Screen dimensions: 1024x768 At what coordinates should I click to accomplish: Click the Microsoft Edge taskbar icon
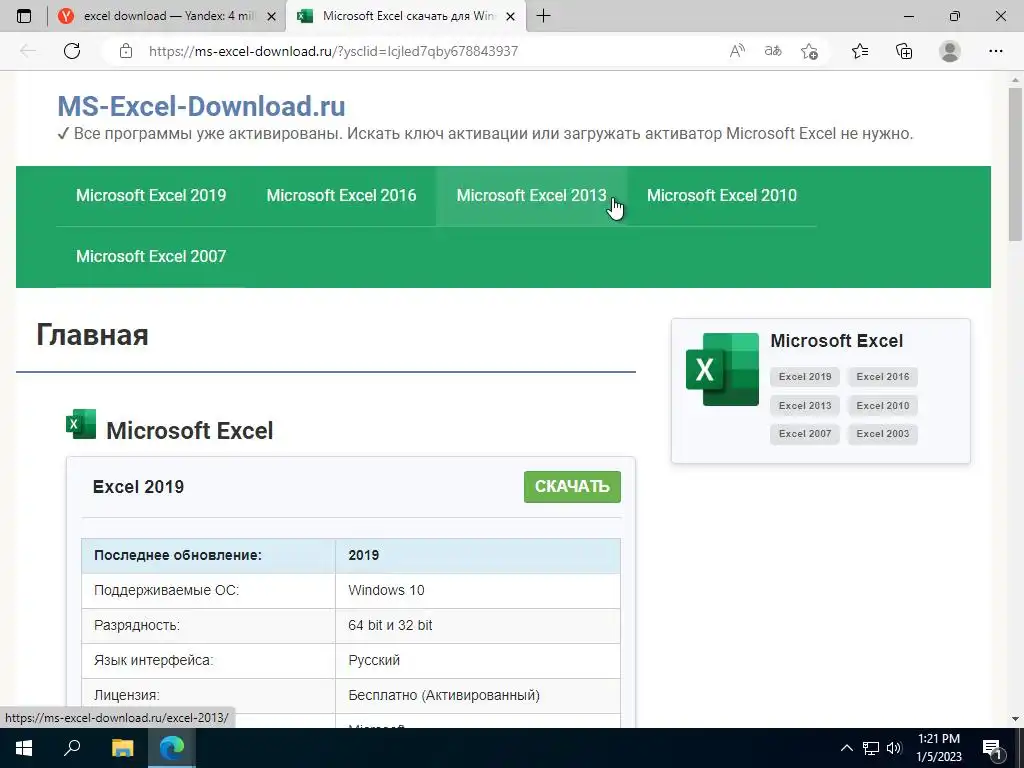pos(172,748)
